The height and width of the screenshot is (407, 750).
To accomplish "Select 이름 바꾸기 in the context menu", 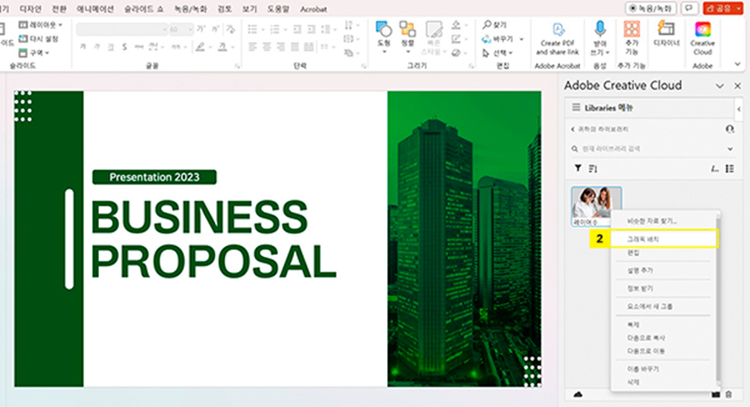I will (x=644, y=369).
